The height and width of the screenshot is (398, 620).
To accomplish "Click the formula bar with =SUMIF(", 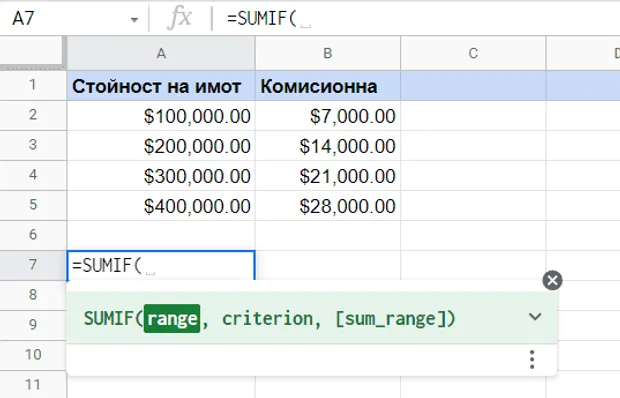I will (x=419, y=18).
